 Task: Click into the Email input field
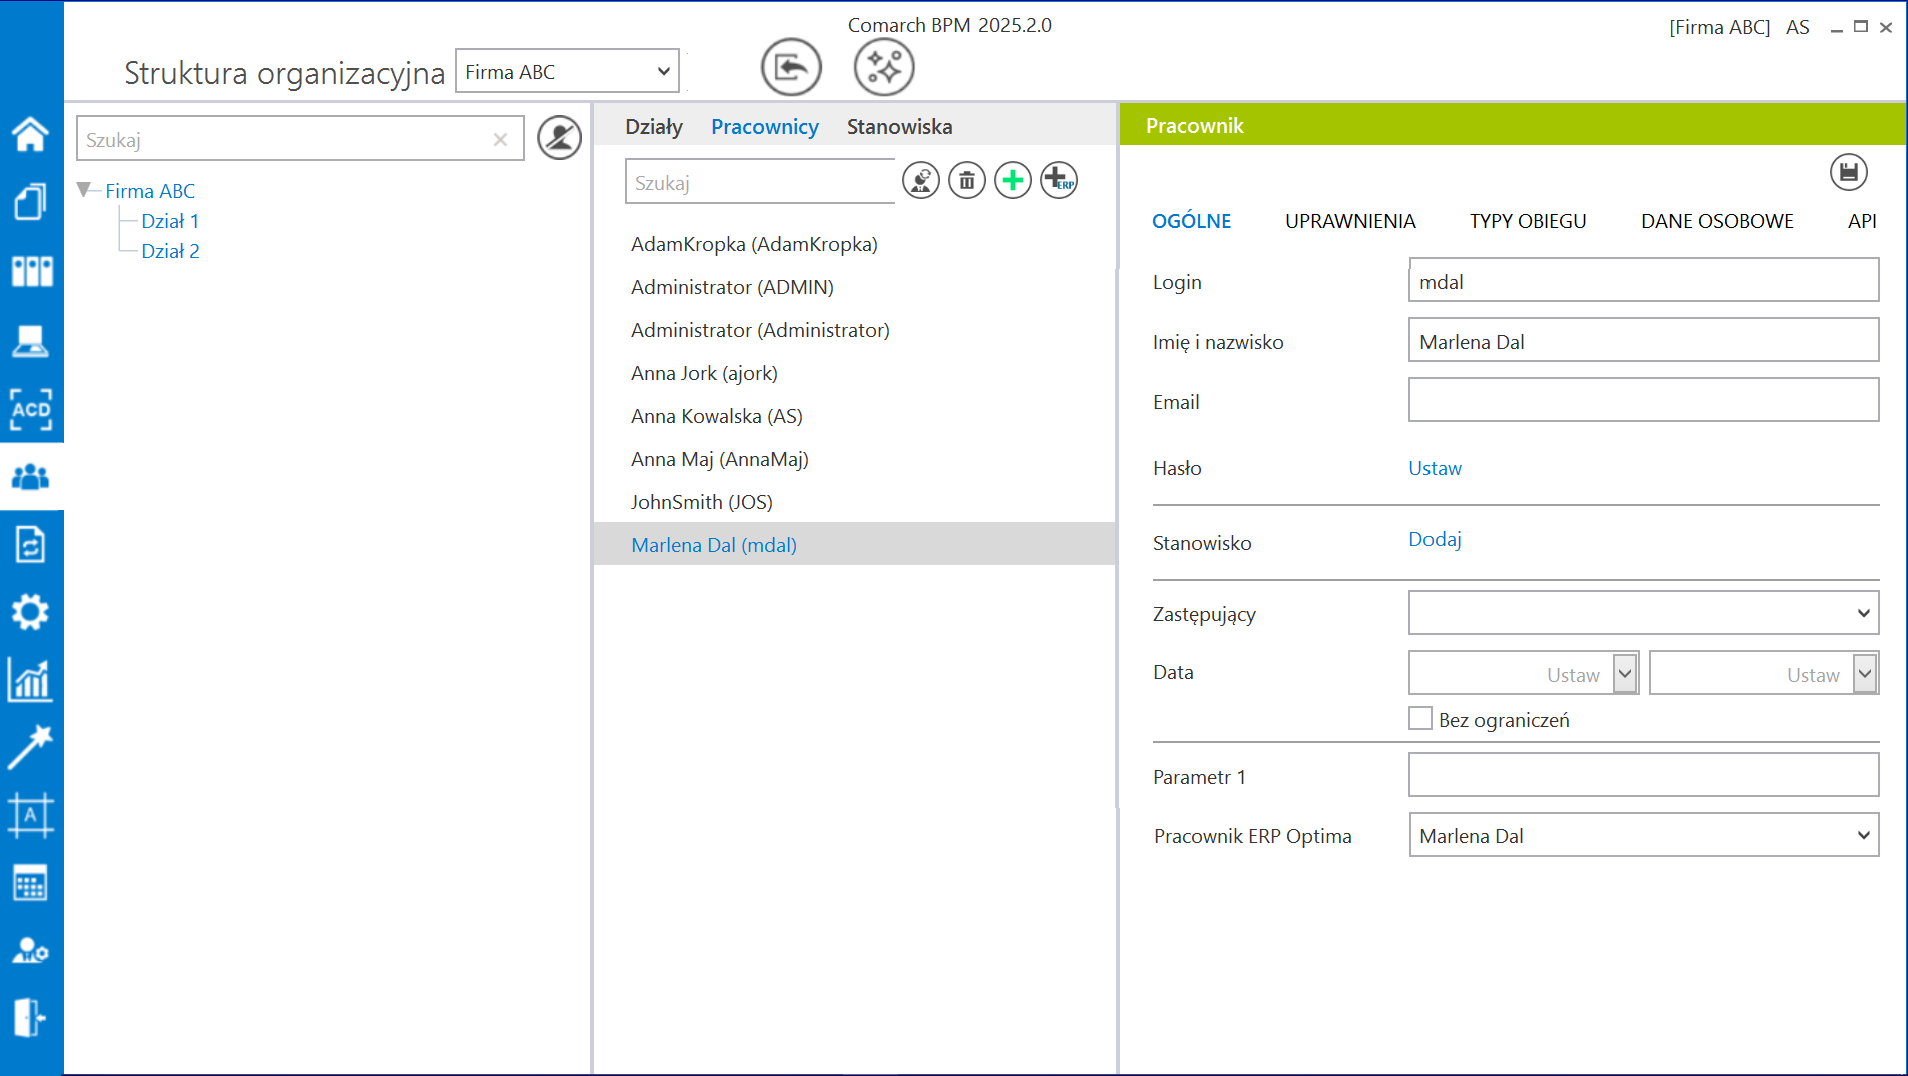1643,400
